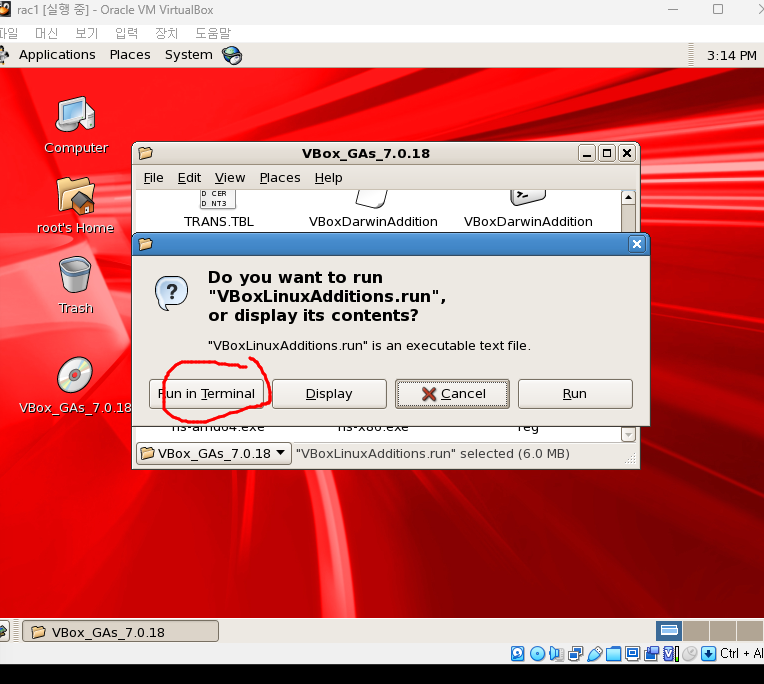764x684 pixels.
Task: Click VirtualBox optical drive status icon
Action: click(537, 654)
